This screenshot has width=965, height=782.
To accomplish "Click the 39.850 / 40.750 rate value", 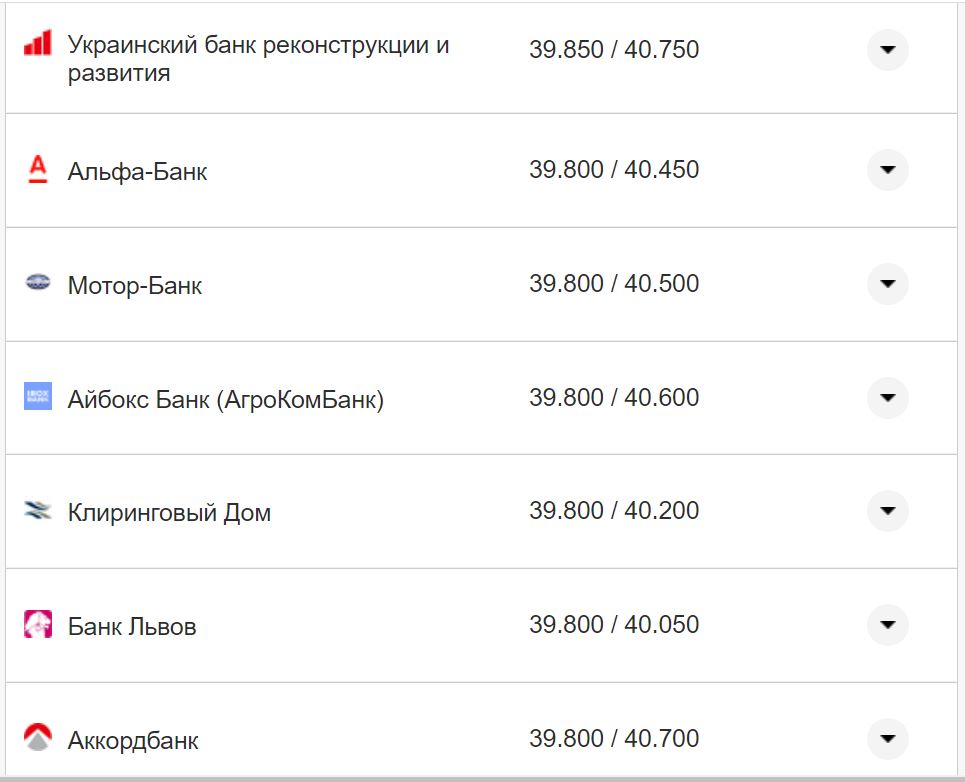I will [616, 48].
